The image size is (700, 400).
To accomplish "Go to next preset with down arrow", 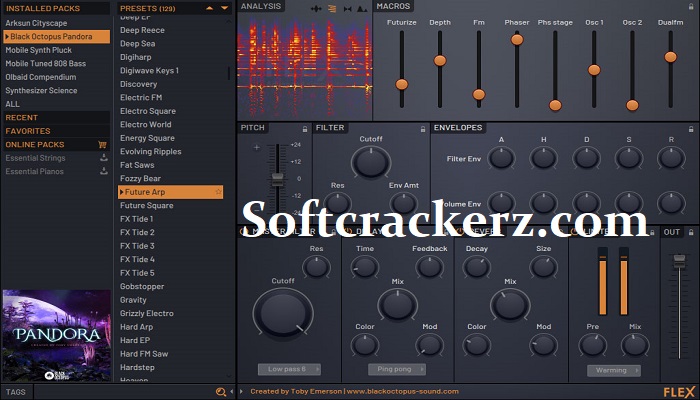I will point(225,8).
